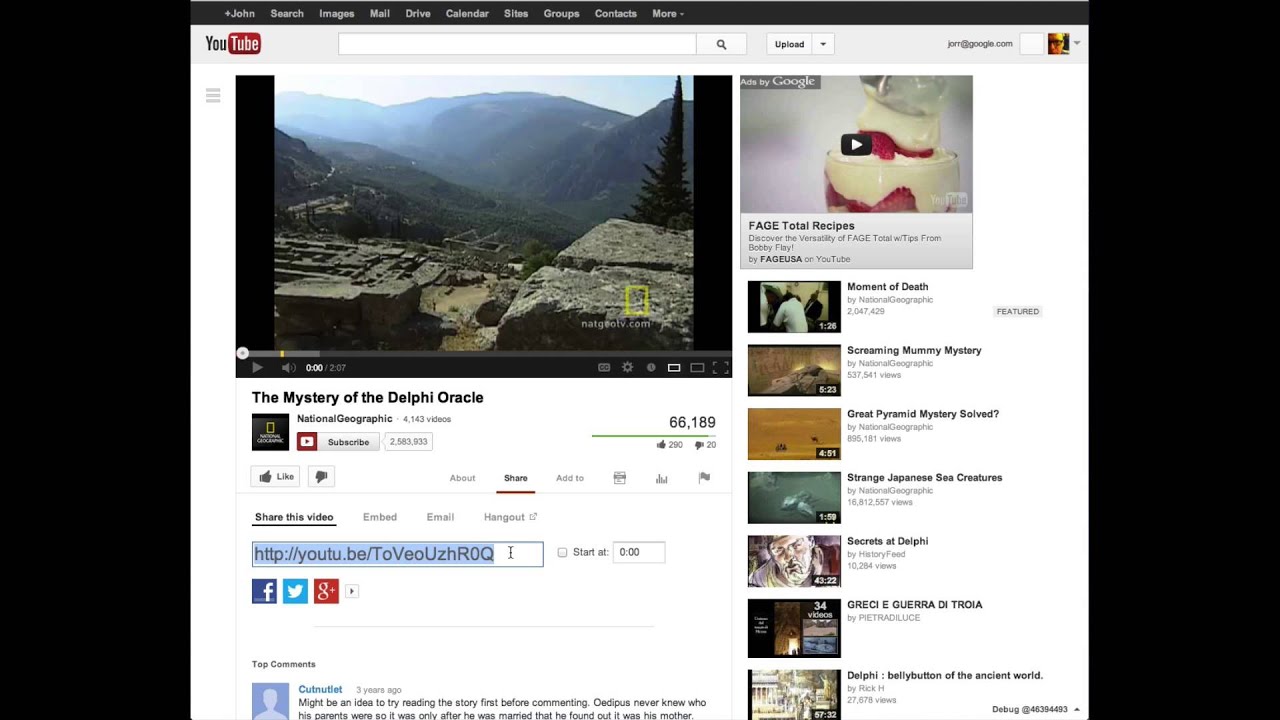1280x720 pixels.
Task: Click the report flag icon
Action: (x=704, y=478)
